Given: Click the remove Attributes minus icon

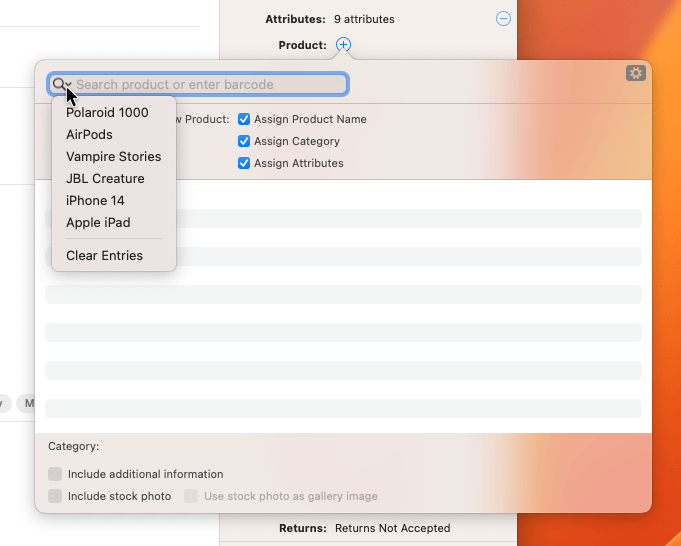Looking at the screenshot, I should 503,19.
